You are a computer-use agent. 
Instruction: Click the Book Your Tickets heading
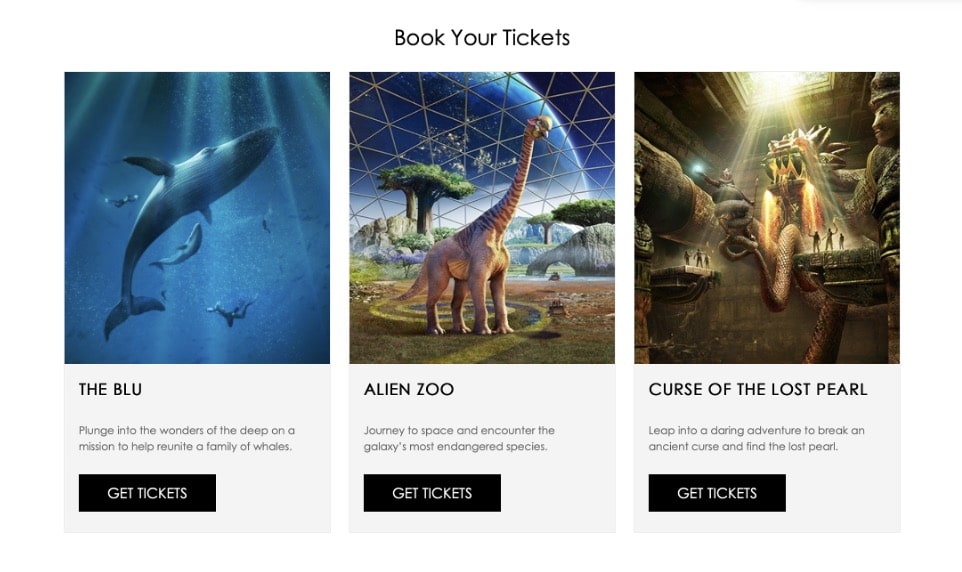coord(482,37)
